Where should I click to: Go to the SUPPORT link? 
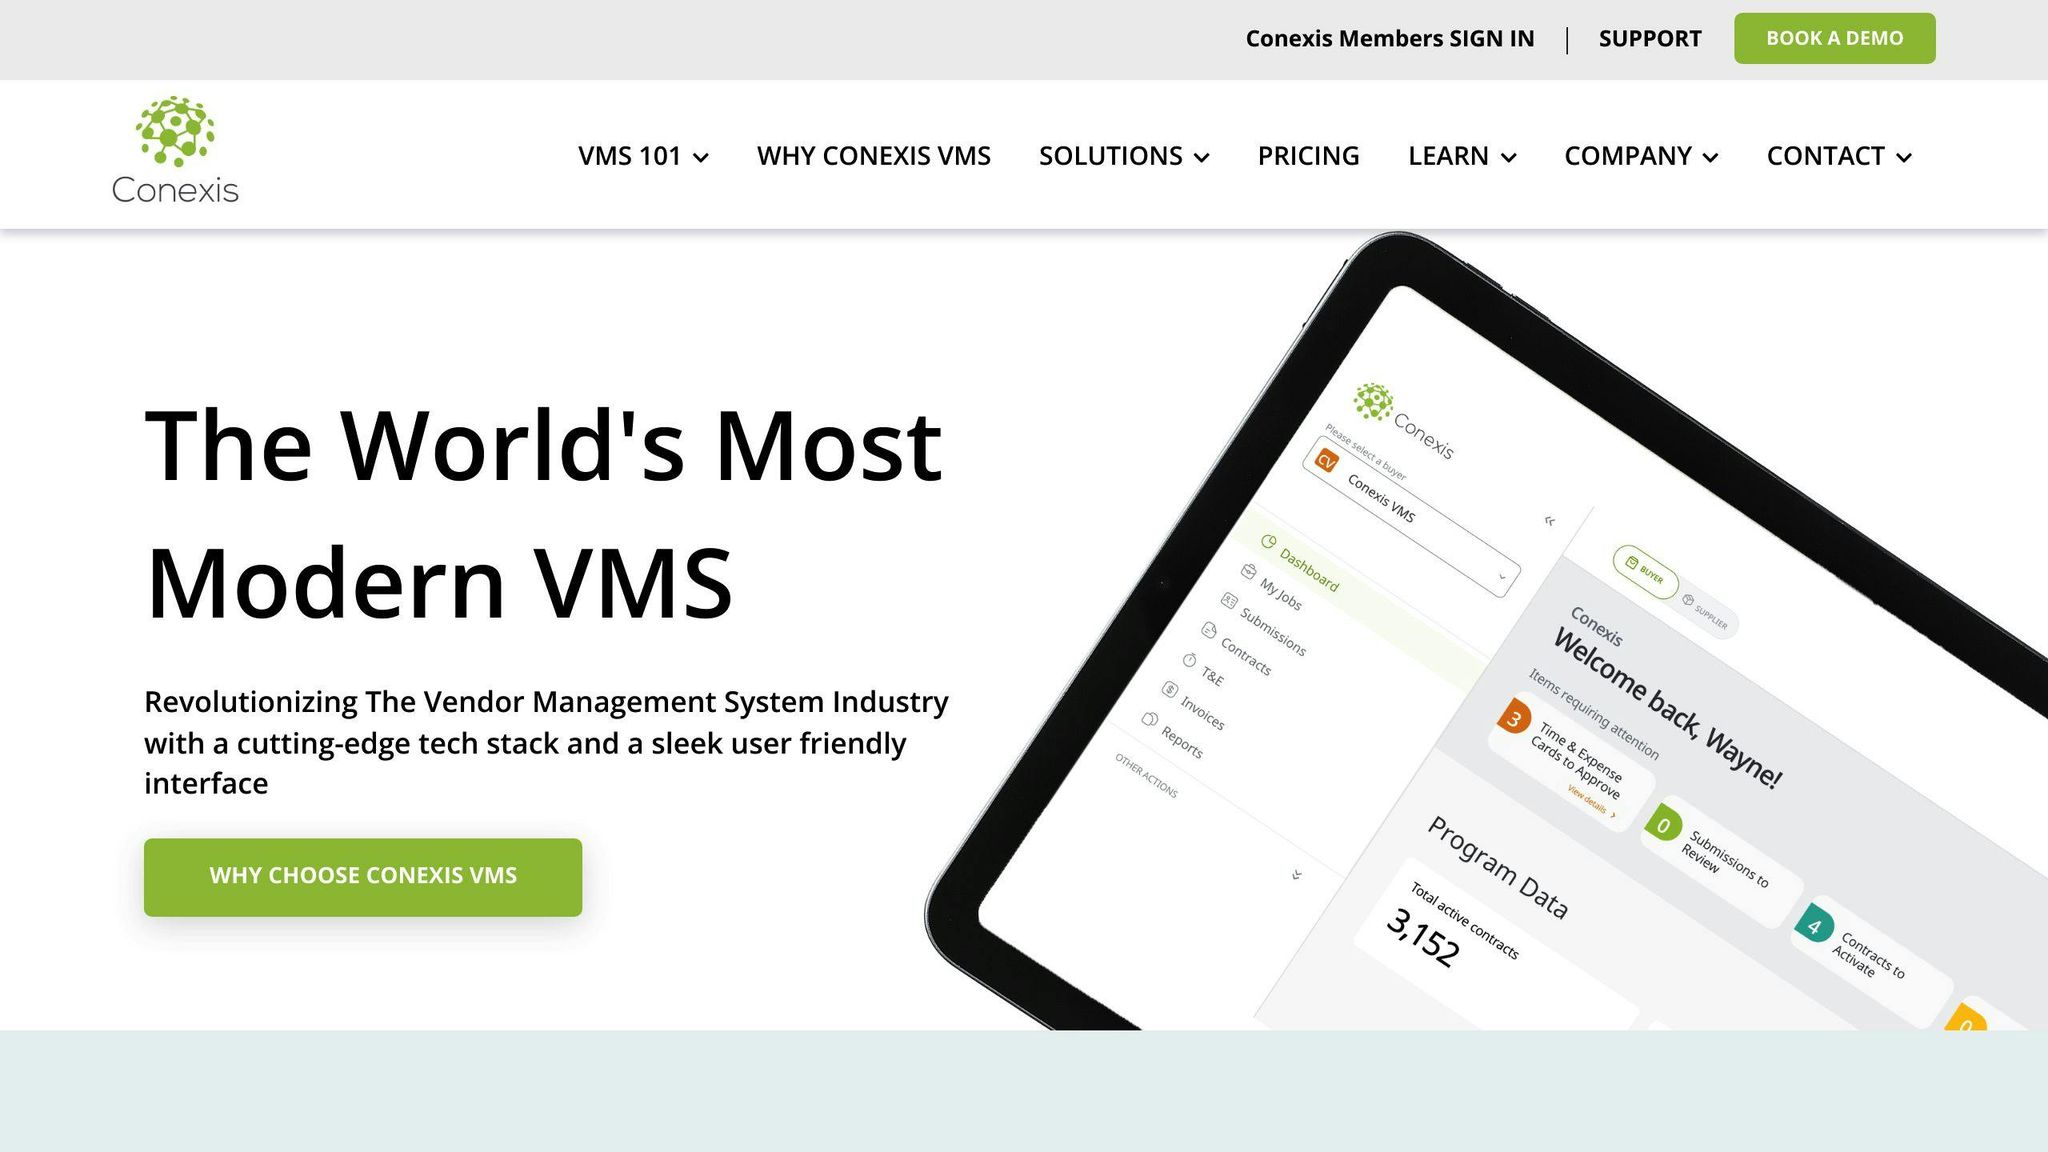click(x=1650, y=39)
